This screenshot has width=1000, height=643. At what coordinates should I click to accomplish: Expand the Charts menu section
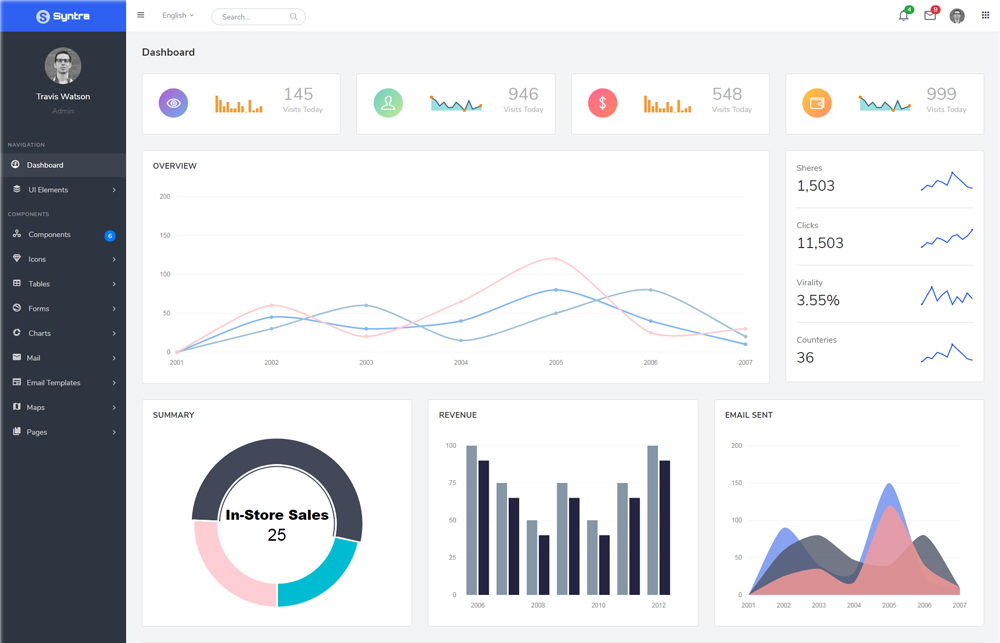(x=63, y=333)
